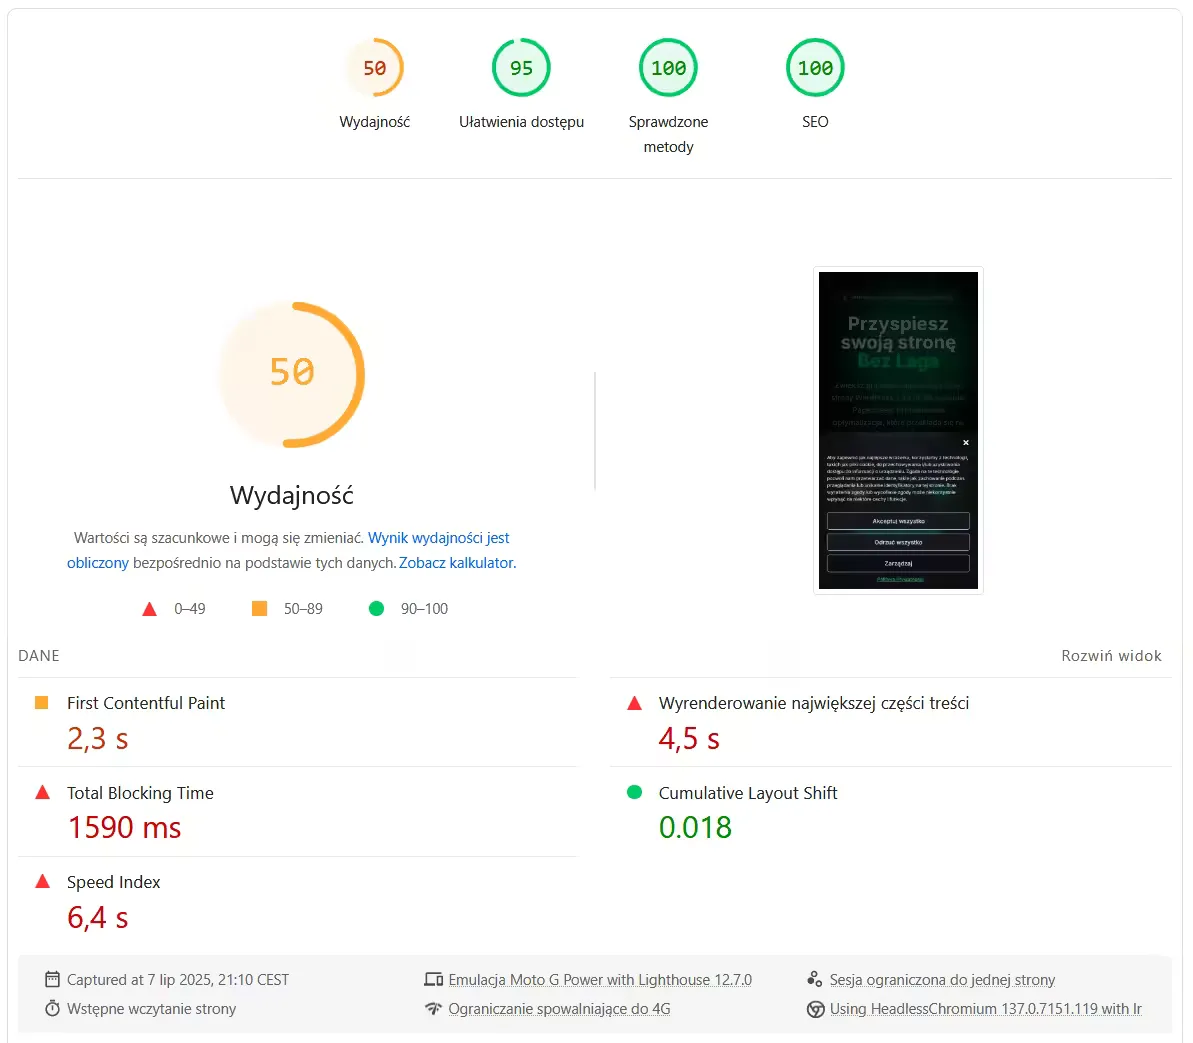The width and height of the screenshot is (1193, 1043).
Task: Click the SEO label under the gauge
Action: coord(815,122)
